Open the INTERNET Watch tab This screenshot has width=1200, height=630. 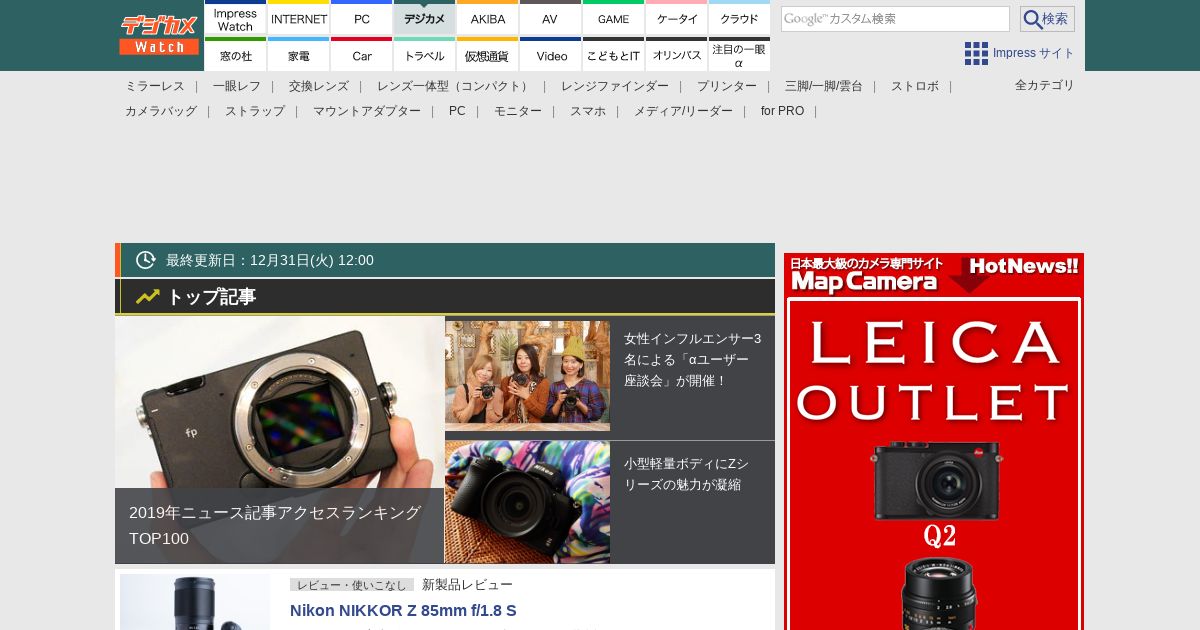click(299, 17)
